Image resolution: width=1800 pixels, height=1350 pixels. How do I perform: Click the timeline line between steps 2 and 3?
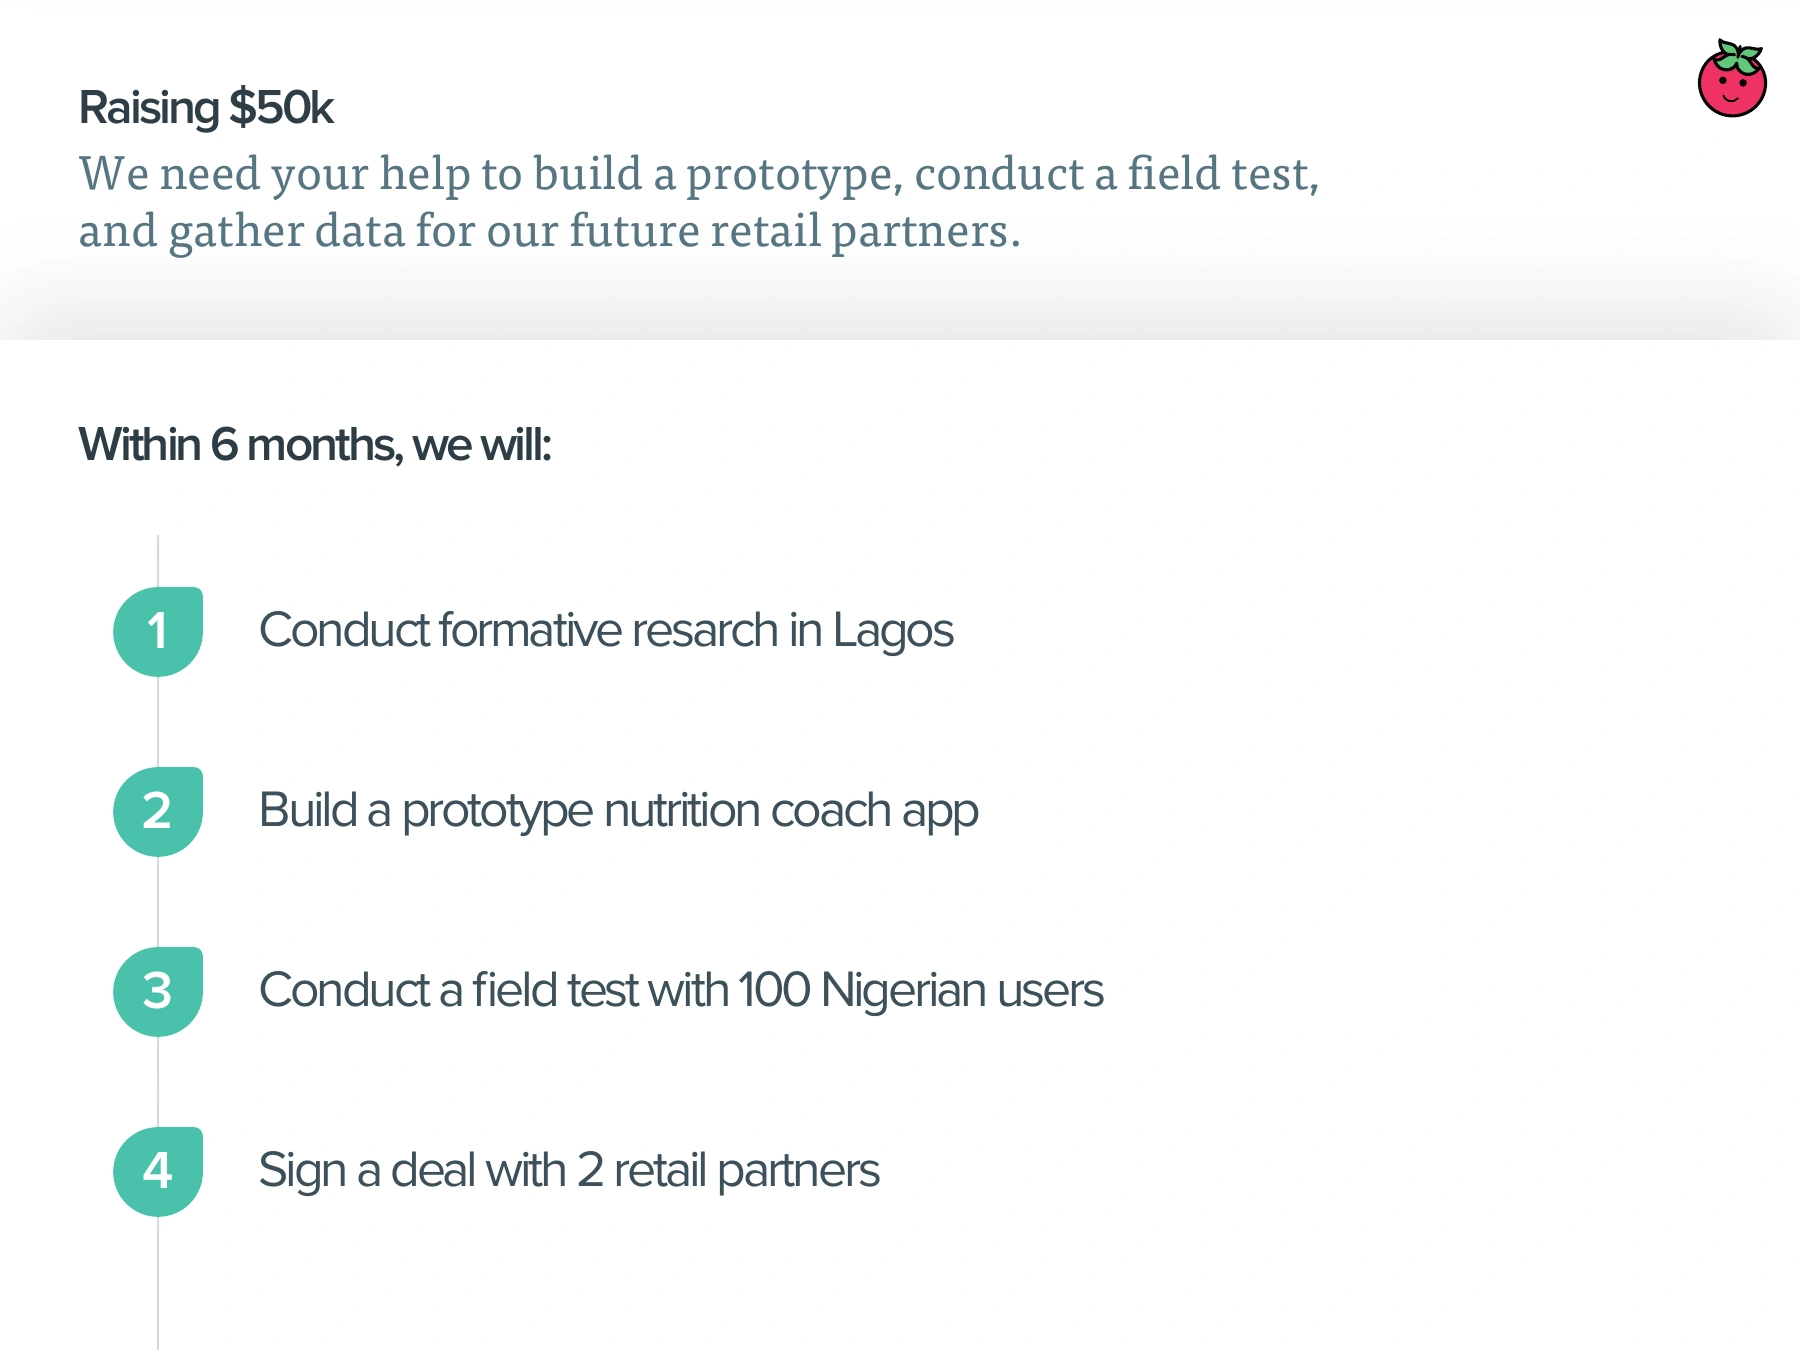[x=158, y=901]
